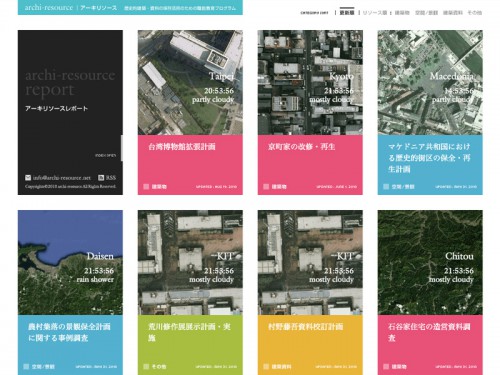Filter by 建築物 category in top menu
500x375 pixels.
click(x=402, y=13)
